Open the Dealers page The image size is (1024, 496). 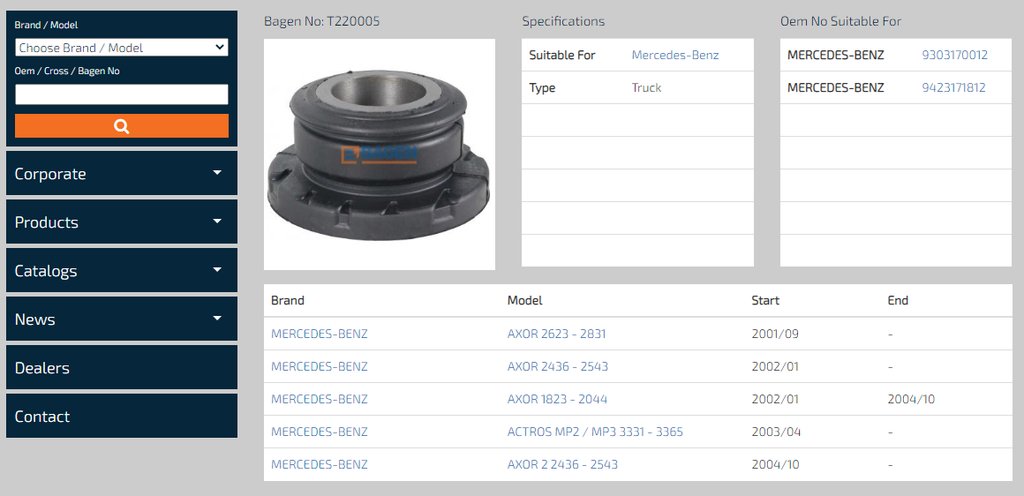[x=121, y=367]
